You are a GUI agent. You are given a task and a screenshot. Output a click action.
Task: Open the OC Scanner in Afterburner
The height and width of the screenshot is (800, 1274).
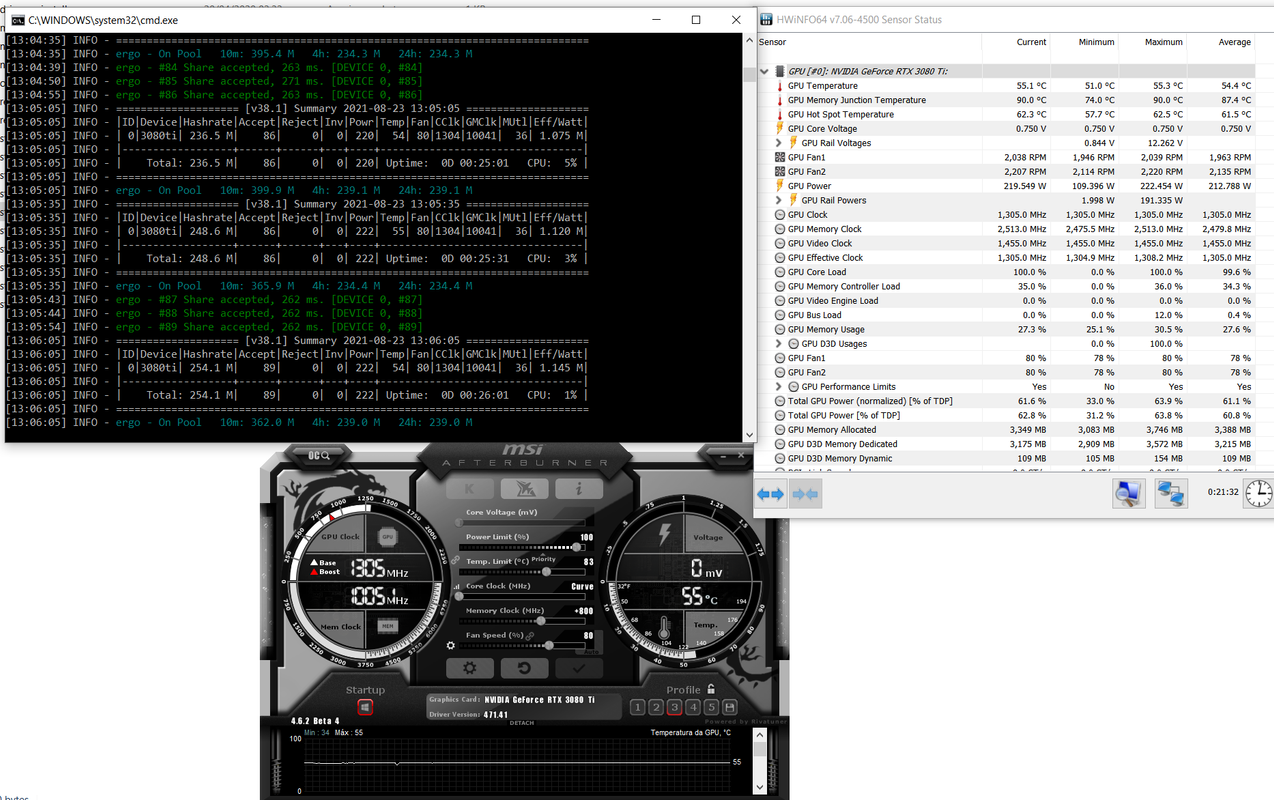[319, 455]
